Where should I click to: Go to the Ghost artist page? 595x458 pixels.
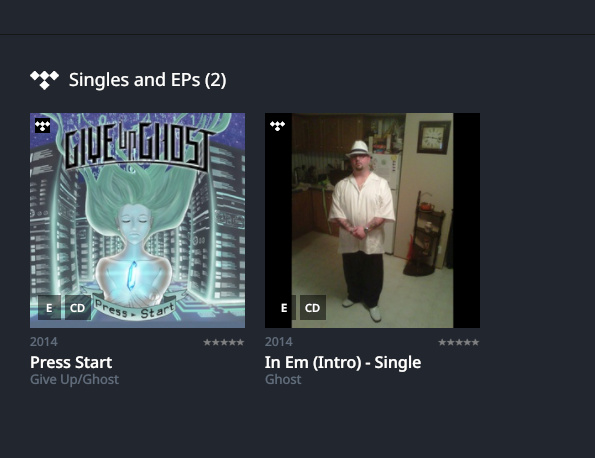283,379
